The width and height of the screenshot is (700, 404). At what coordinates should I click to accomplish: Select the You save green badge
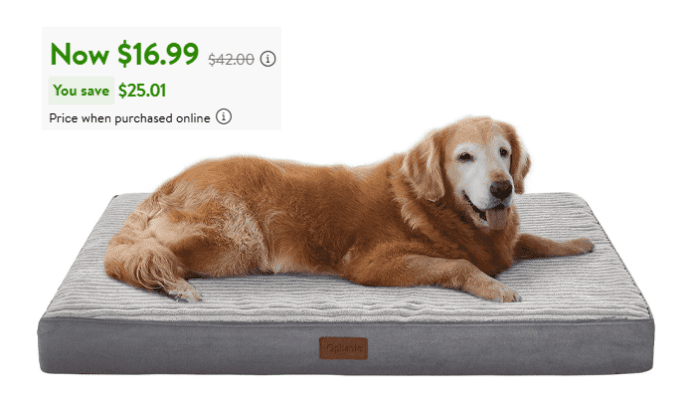[x=81, y=91]
